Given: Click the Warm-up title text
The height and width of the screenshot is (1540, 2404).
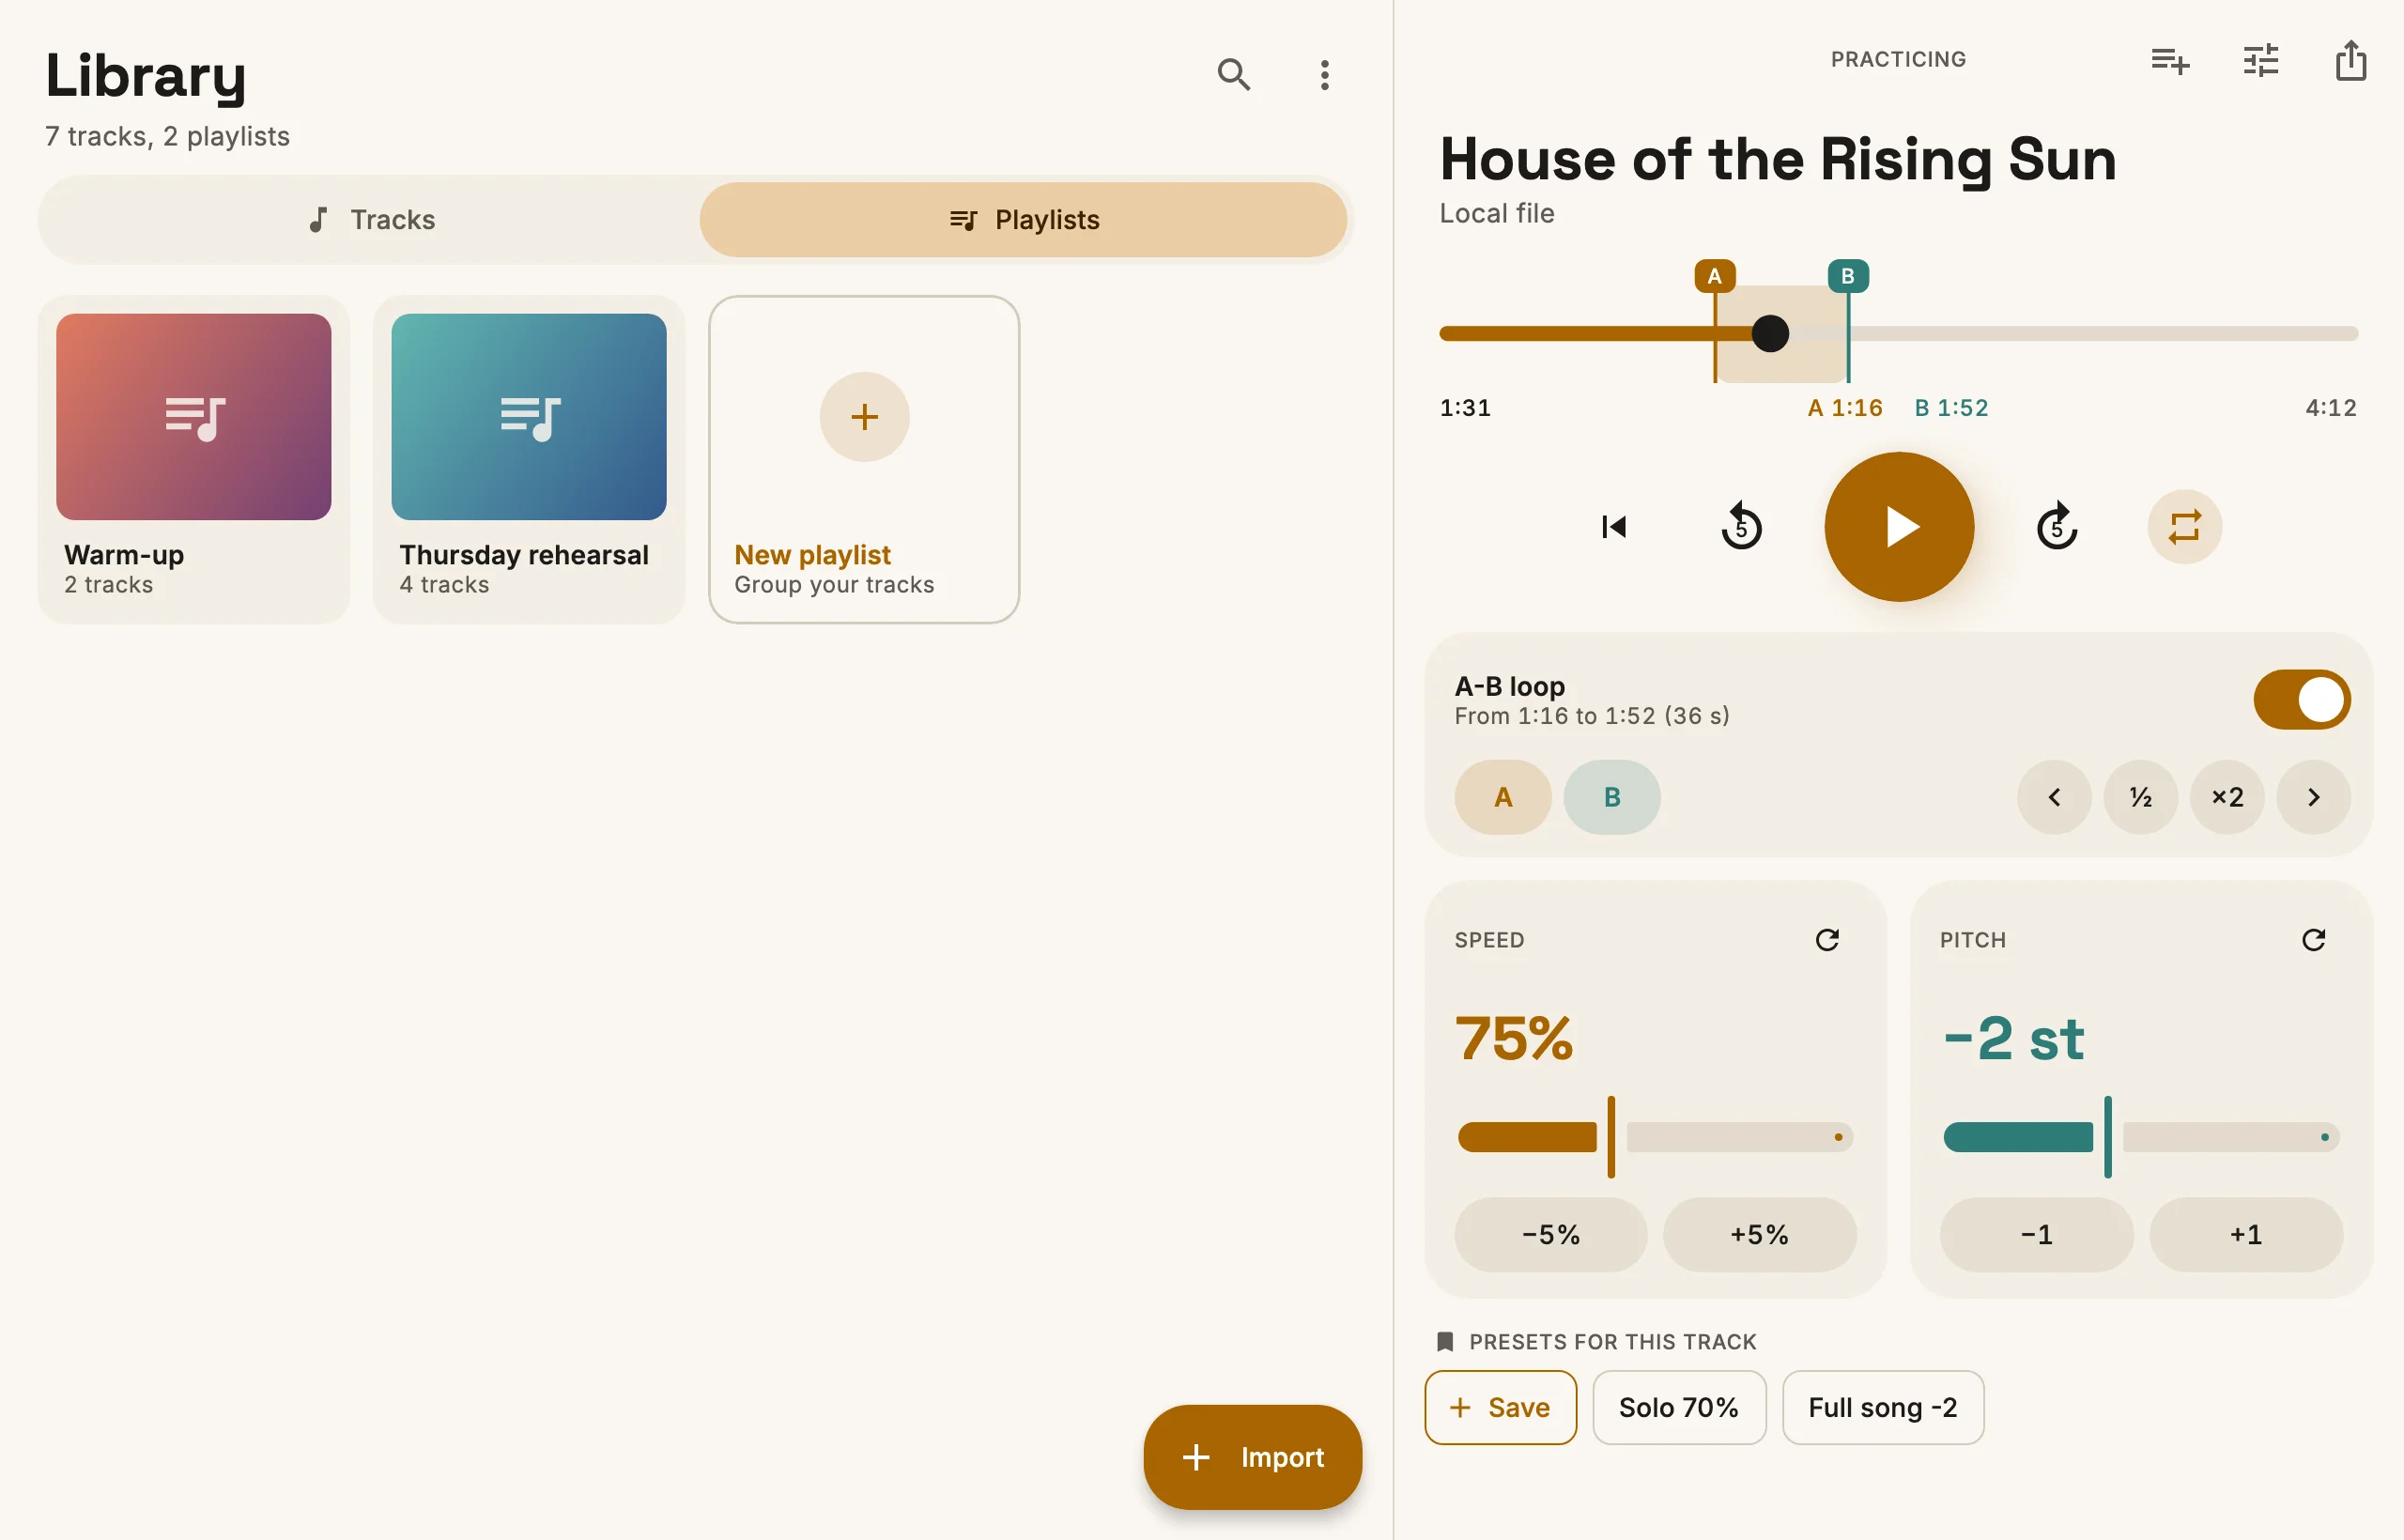Looking at the screenshot, I should click(x=124, y=555).
